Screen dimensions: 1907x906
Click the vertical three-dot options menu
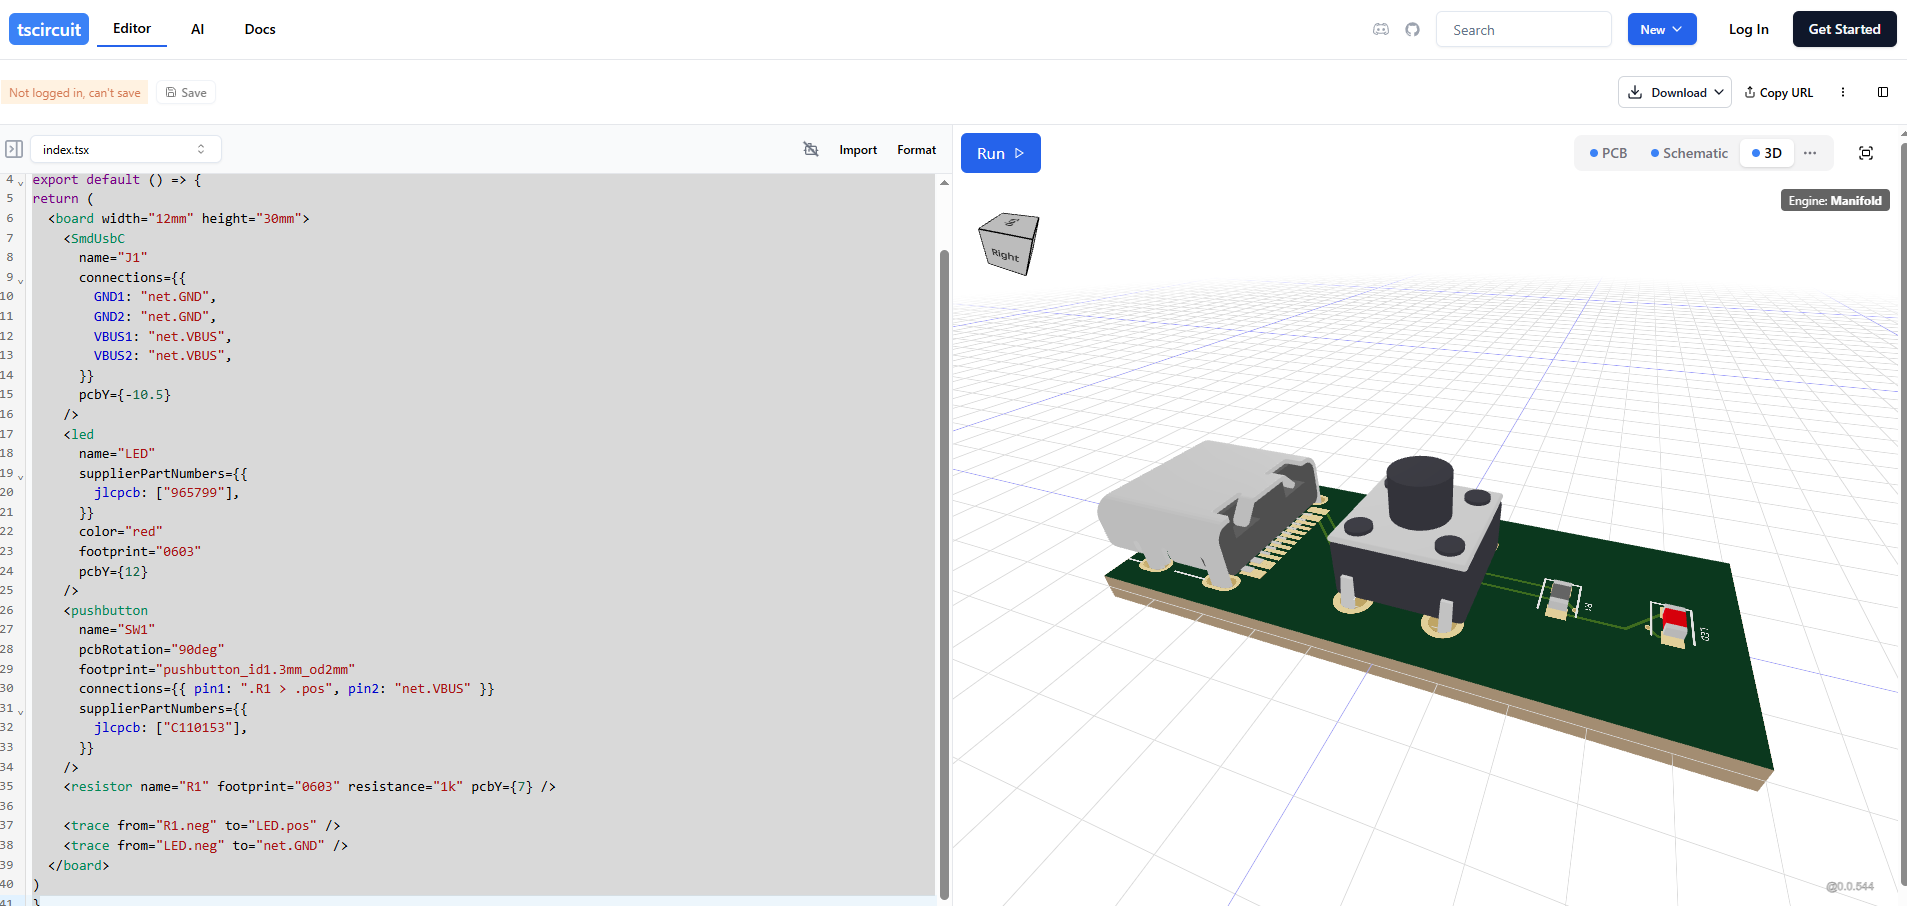[1843, 92]
